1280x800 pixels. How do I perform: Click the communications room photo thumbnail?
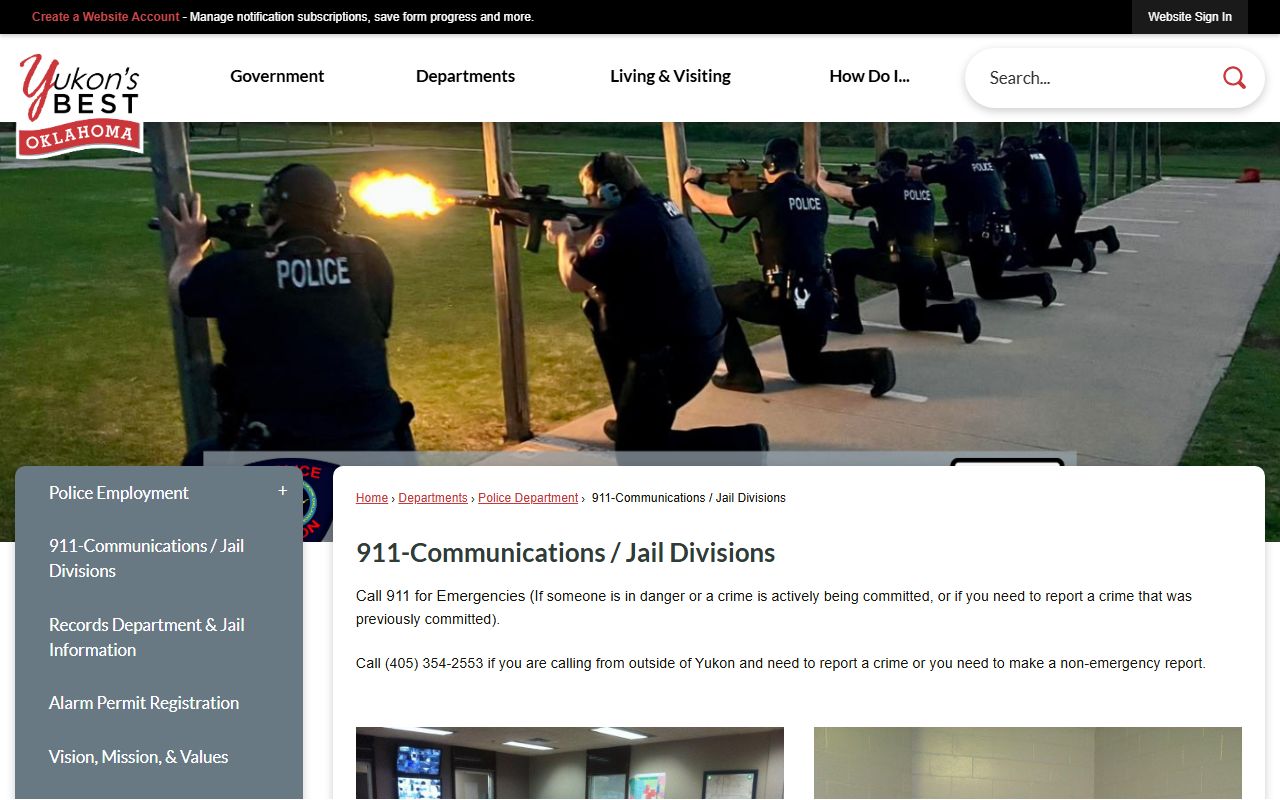(x=570, y=763)
